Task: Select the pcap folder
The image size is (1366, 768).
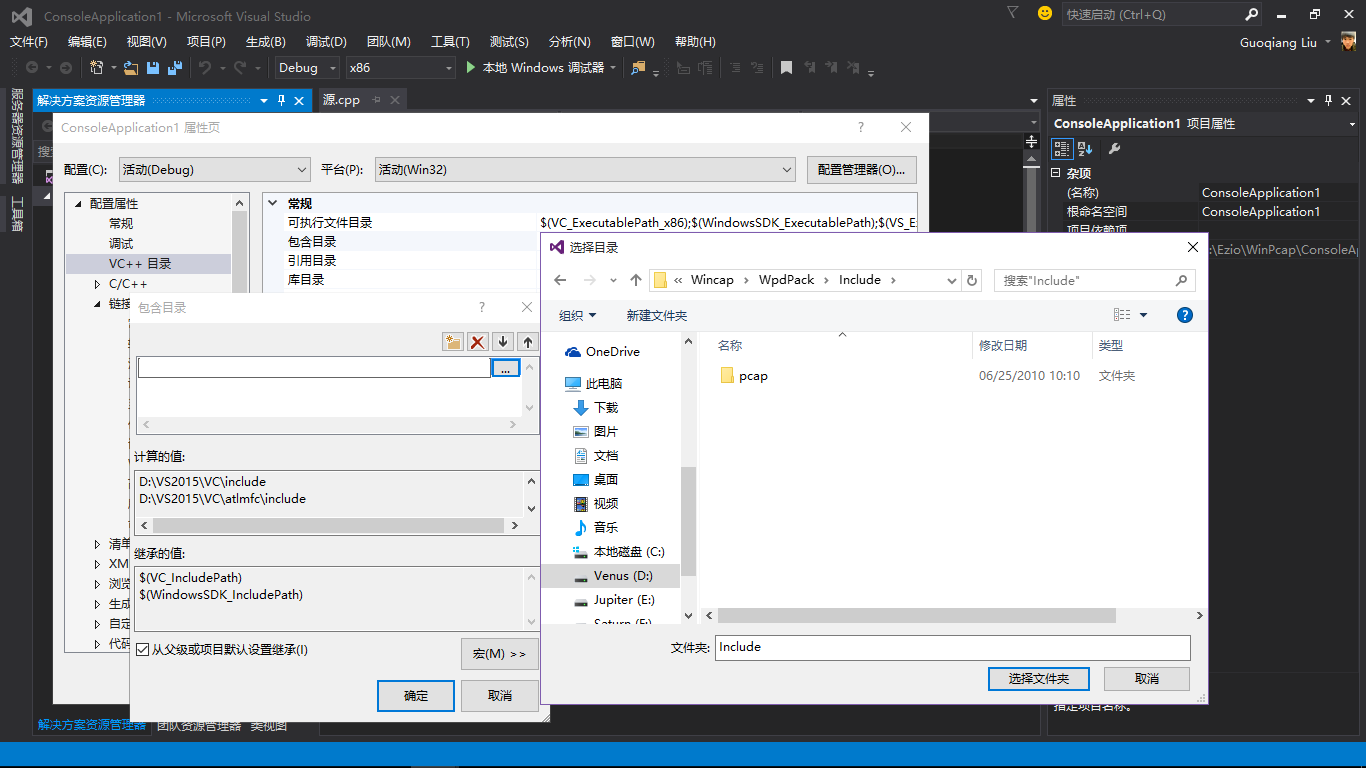Action: (x=743, y=376)
